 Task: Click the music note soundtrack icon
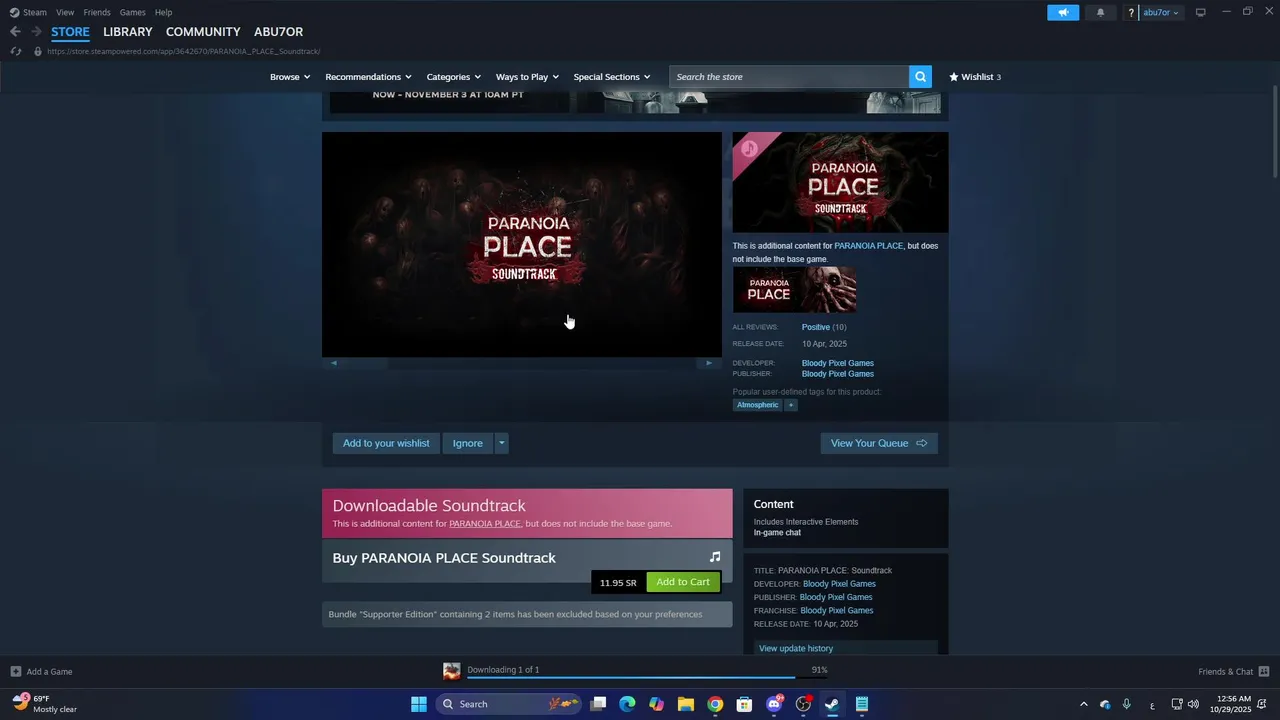point(715,557)
